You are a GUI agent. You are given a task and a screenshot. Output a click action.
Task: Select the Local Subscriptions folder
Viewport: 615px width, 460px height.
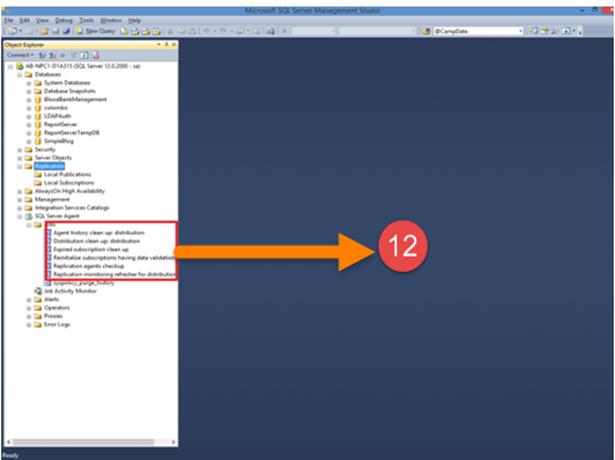tap(69, 183)
